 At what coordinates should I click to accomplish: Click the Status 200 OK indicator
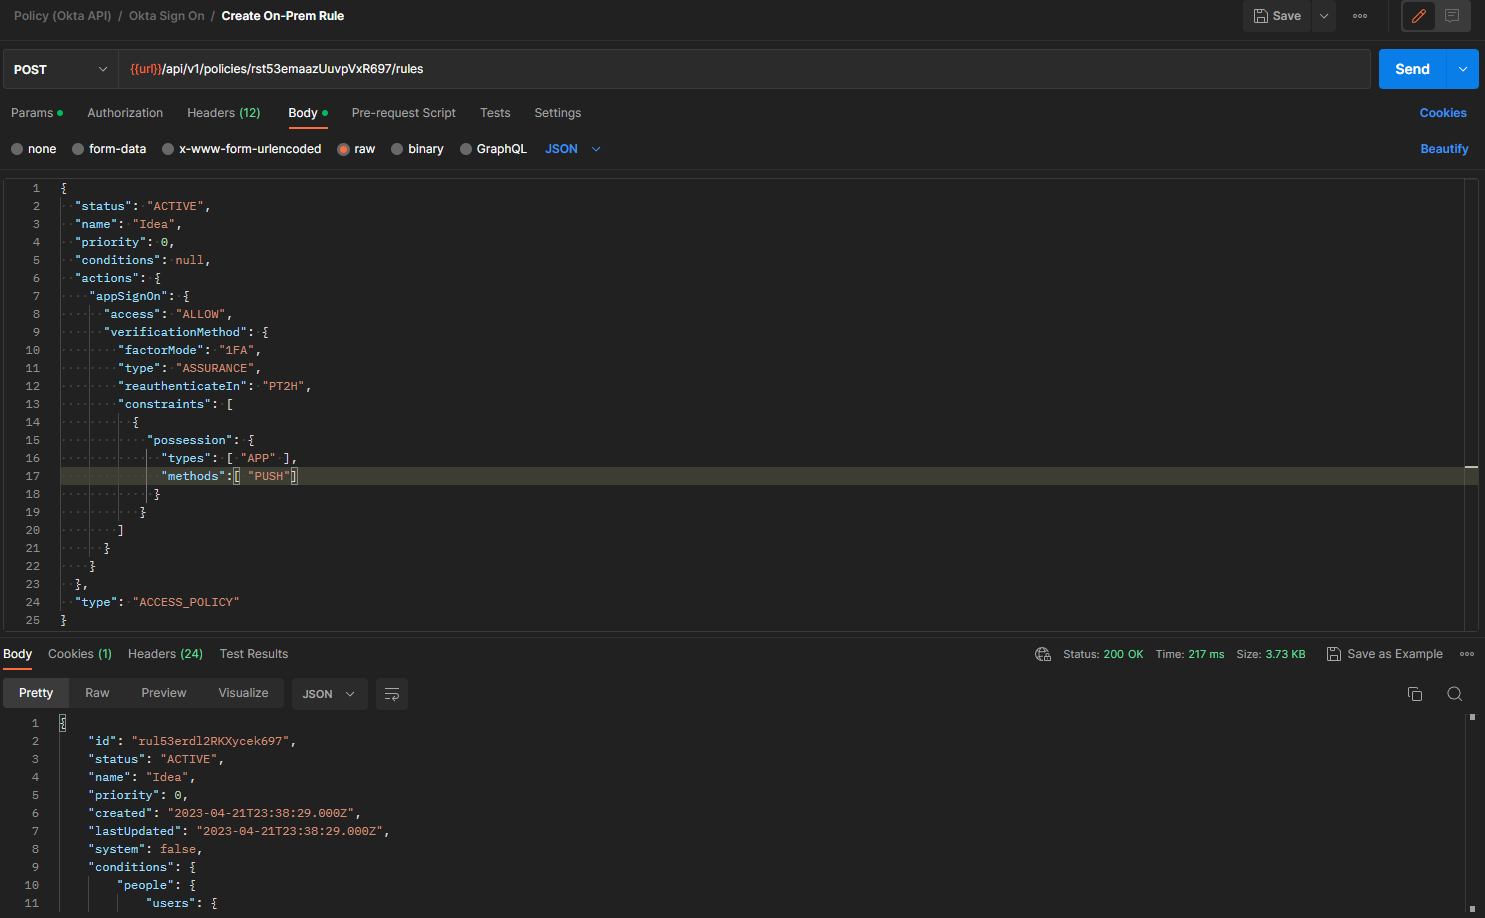1103,654
